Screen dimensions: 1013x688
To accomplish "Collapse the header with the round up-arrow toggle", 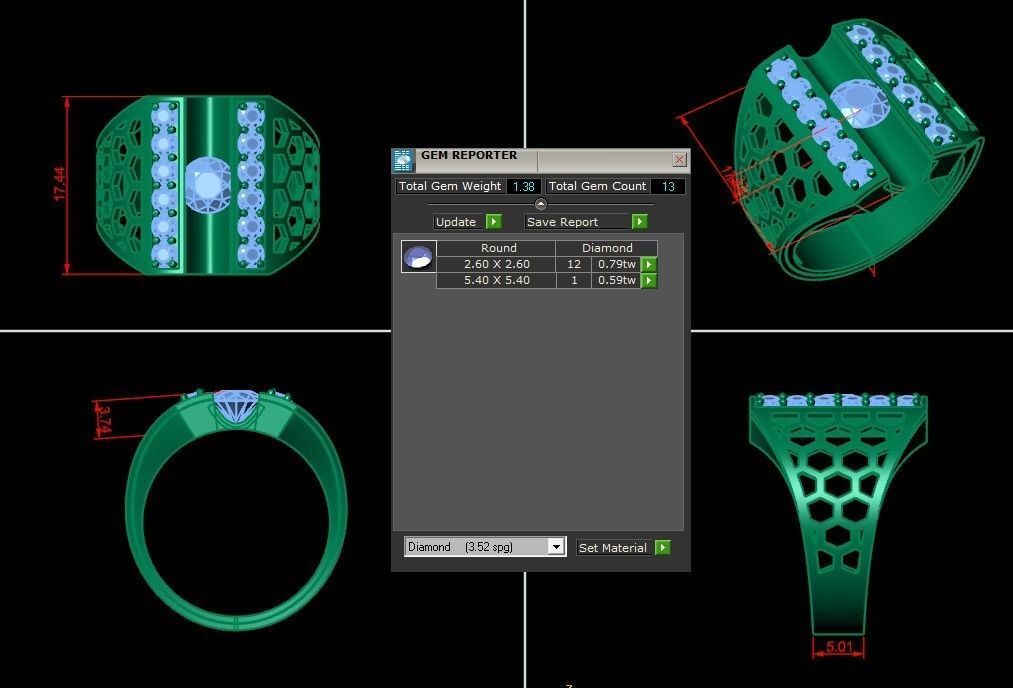I will click(x=541, y=204).
